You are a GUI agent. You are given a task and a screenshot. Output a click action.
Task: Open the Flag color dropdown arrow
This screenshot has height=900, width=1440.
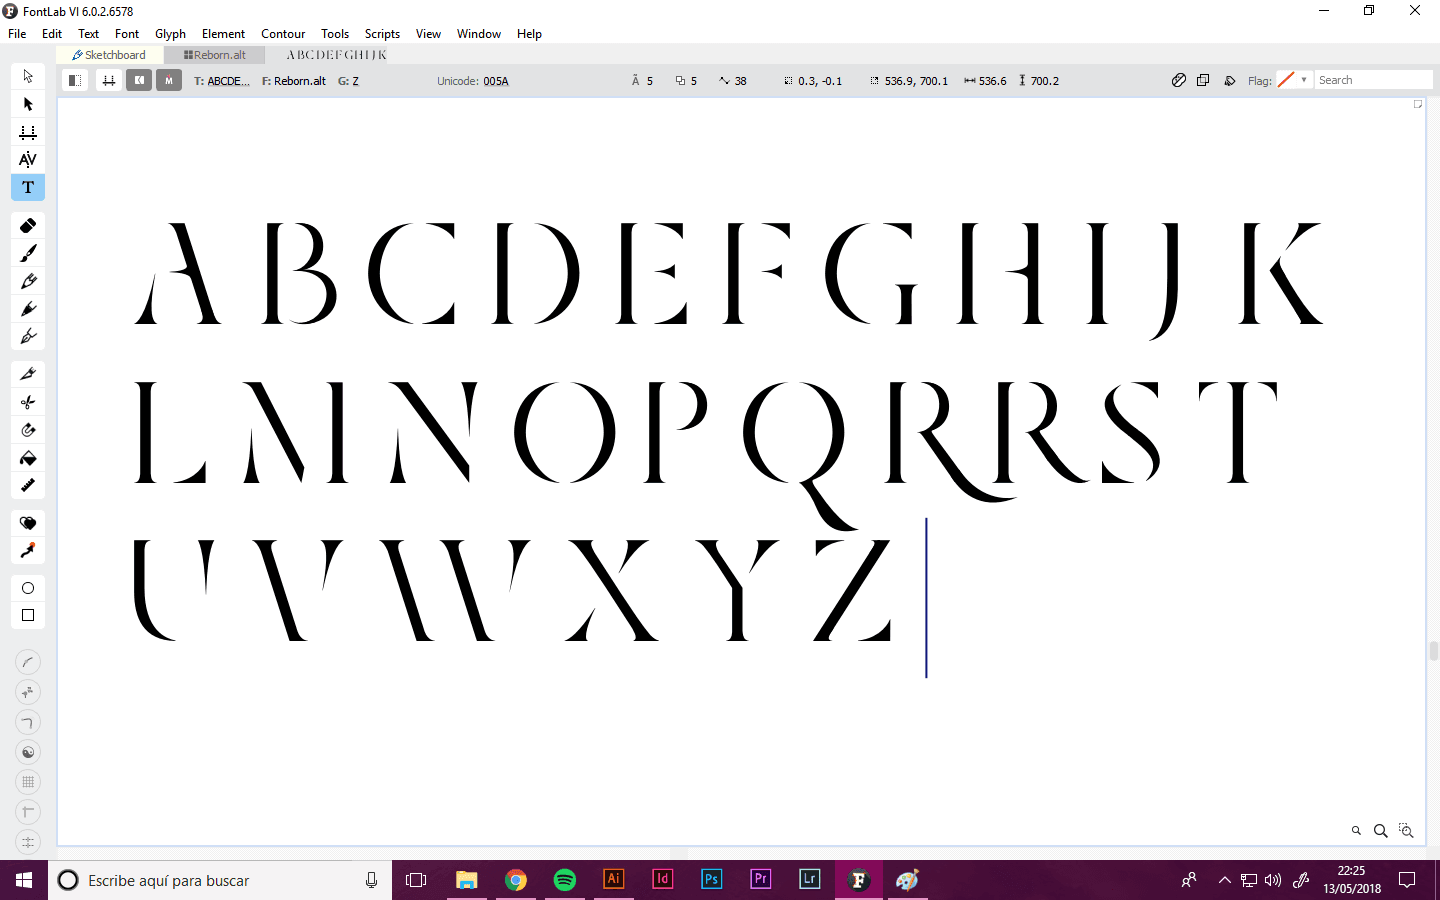pos(1304,80)
